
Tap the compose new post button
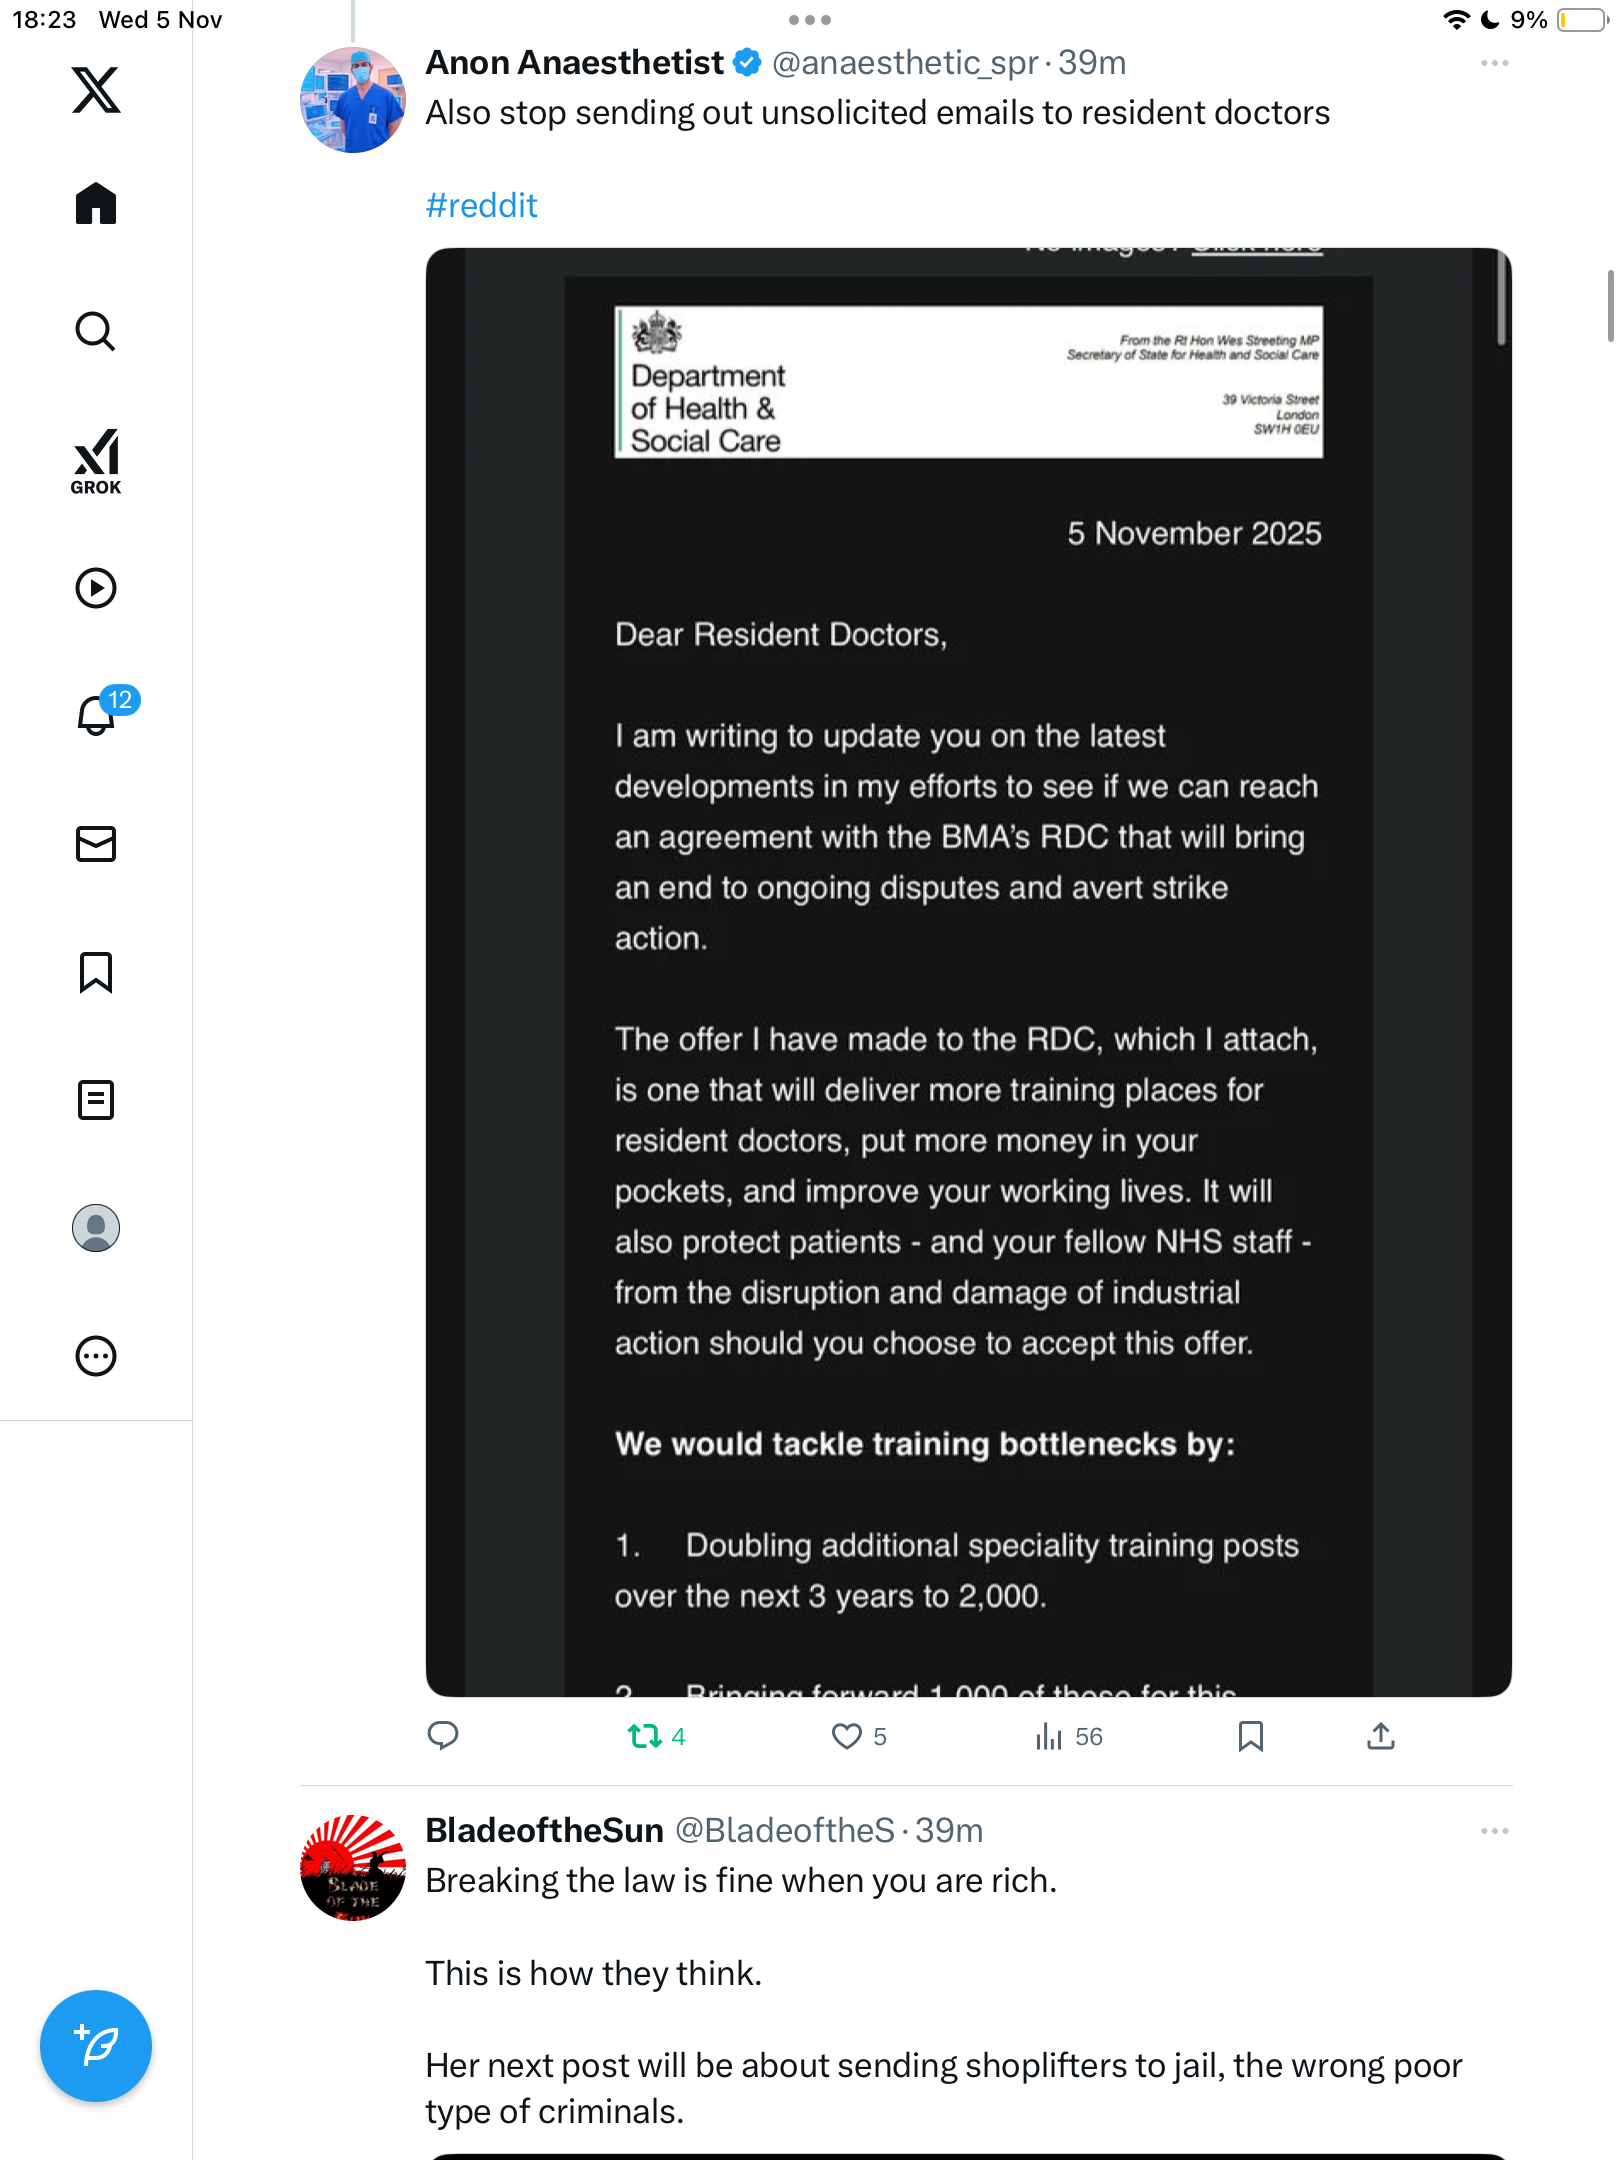(x=96, y=2046)
